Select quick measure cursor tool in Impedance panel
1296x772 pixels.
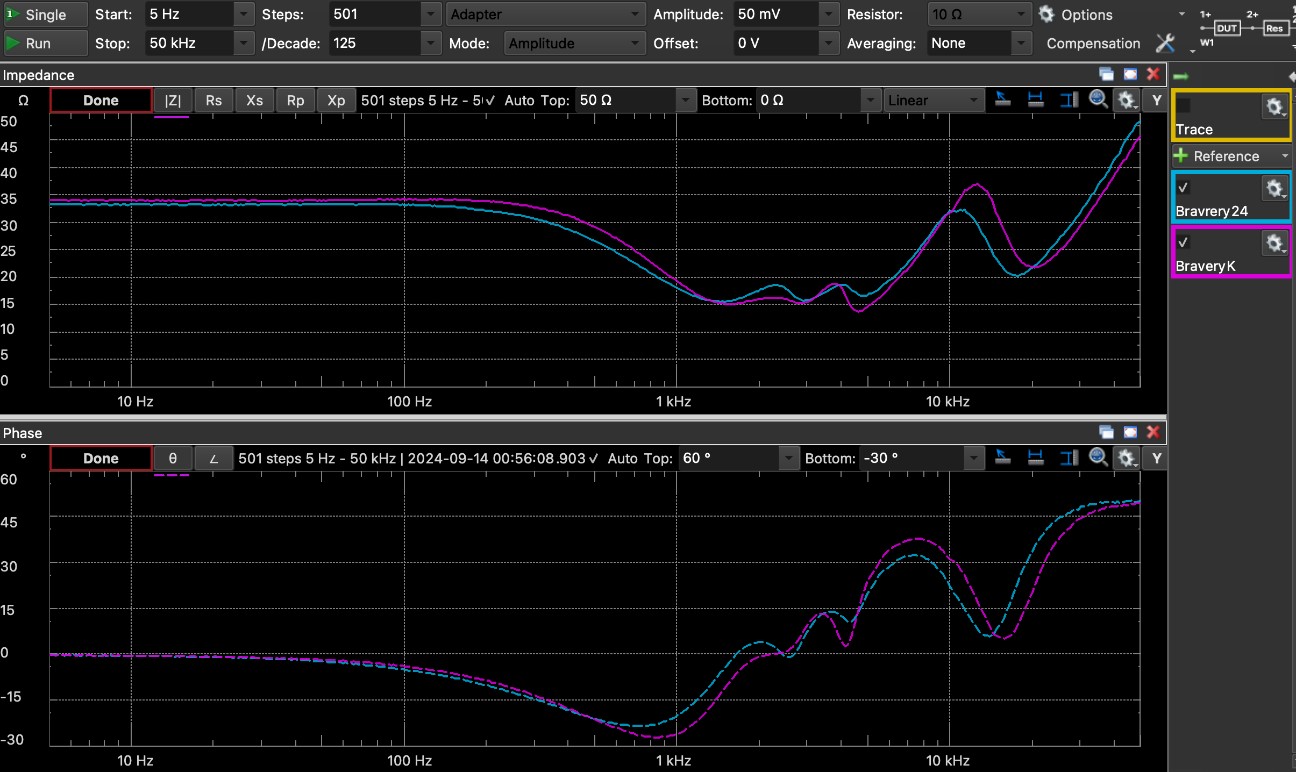(x=1003, y=100)
